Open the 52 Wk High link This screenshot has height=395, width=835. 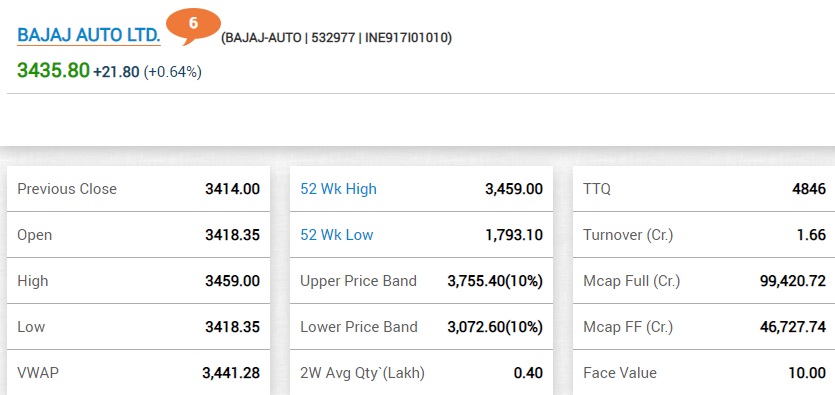click(x=338, y=189)
